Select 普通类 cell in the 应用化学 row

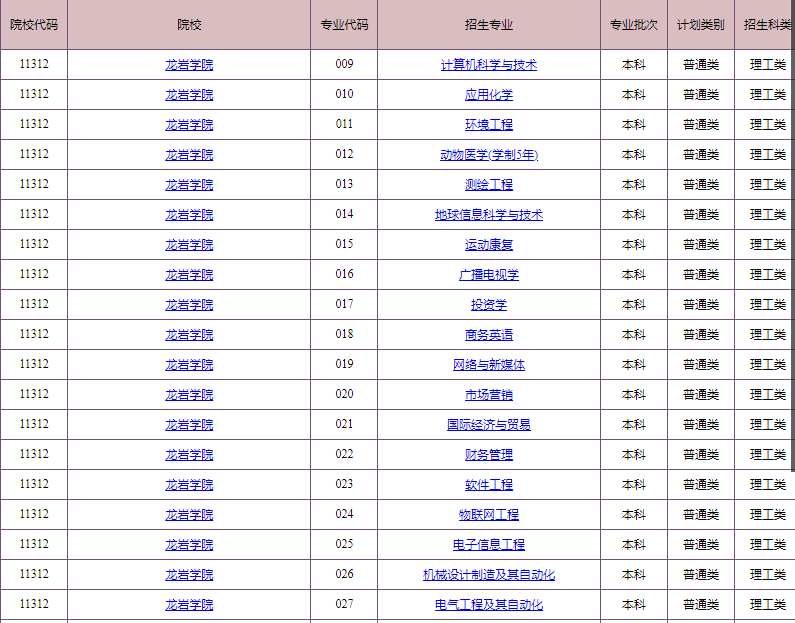pyautogui.click(x=701, y=95)
